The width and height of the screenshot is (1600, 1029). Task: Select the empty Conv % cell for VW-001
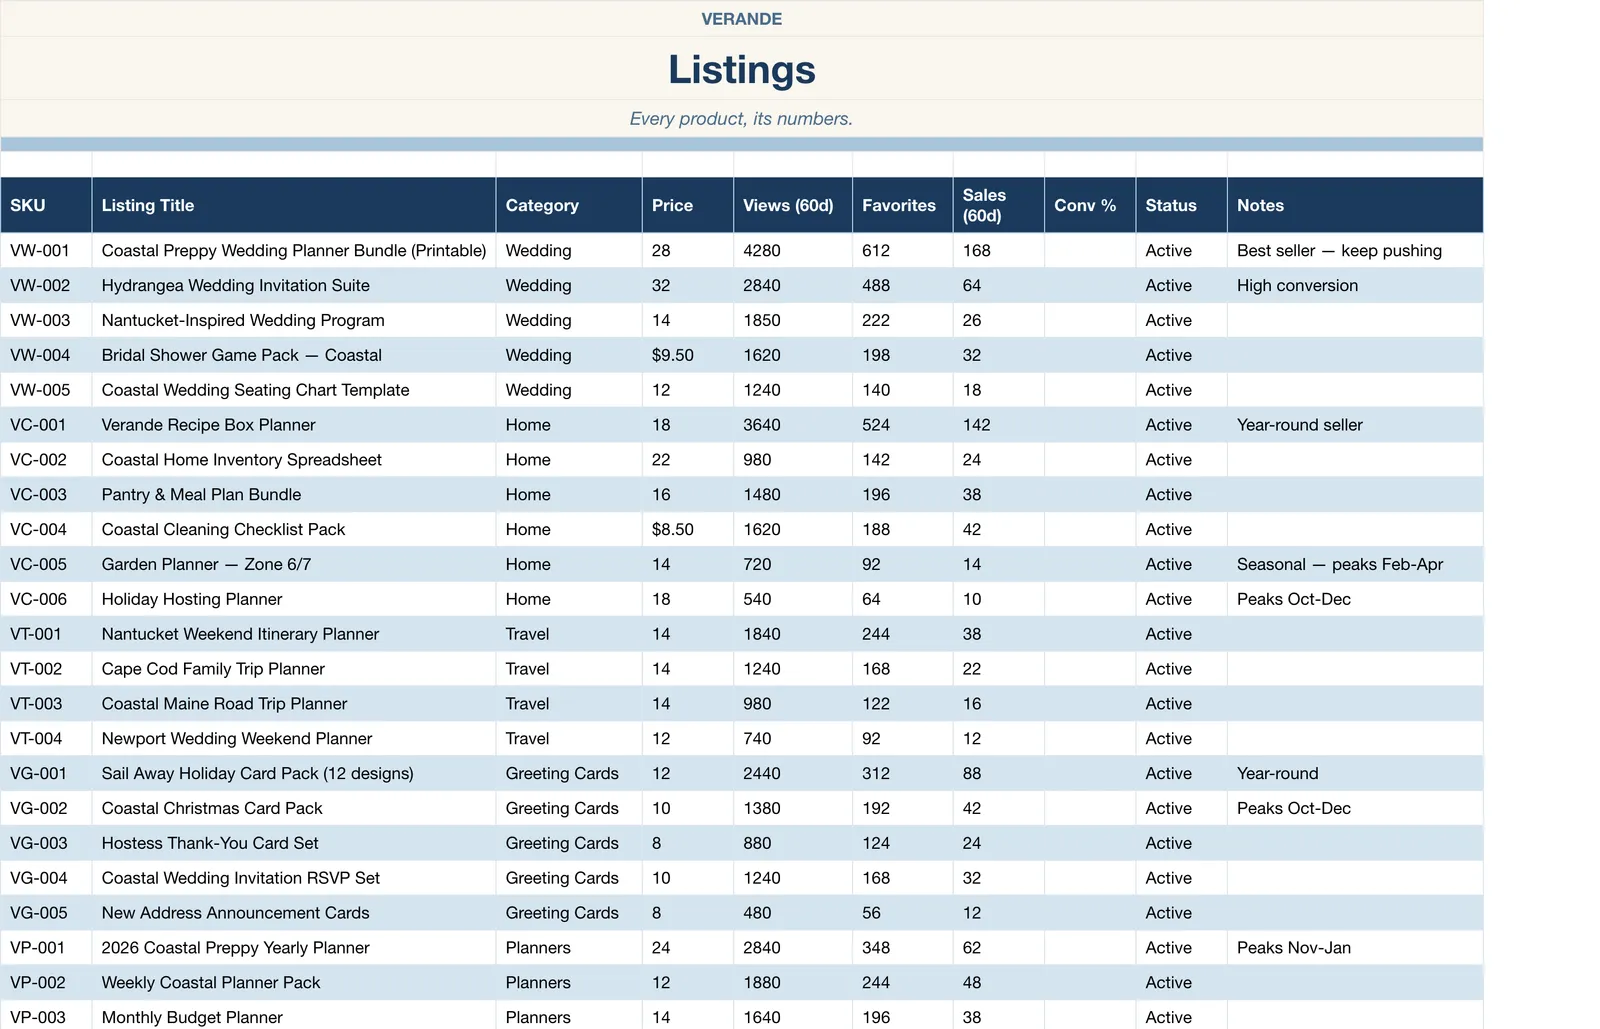(x=1090, y=251)
